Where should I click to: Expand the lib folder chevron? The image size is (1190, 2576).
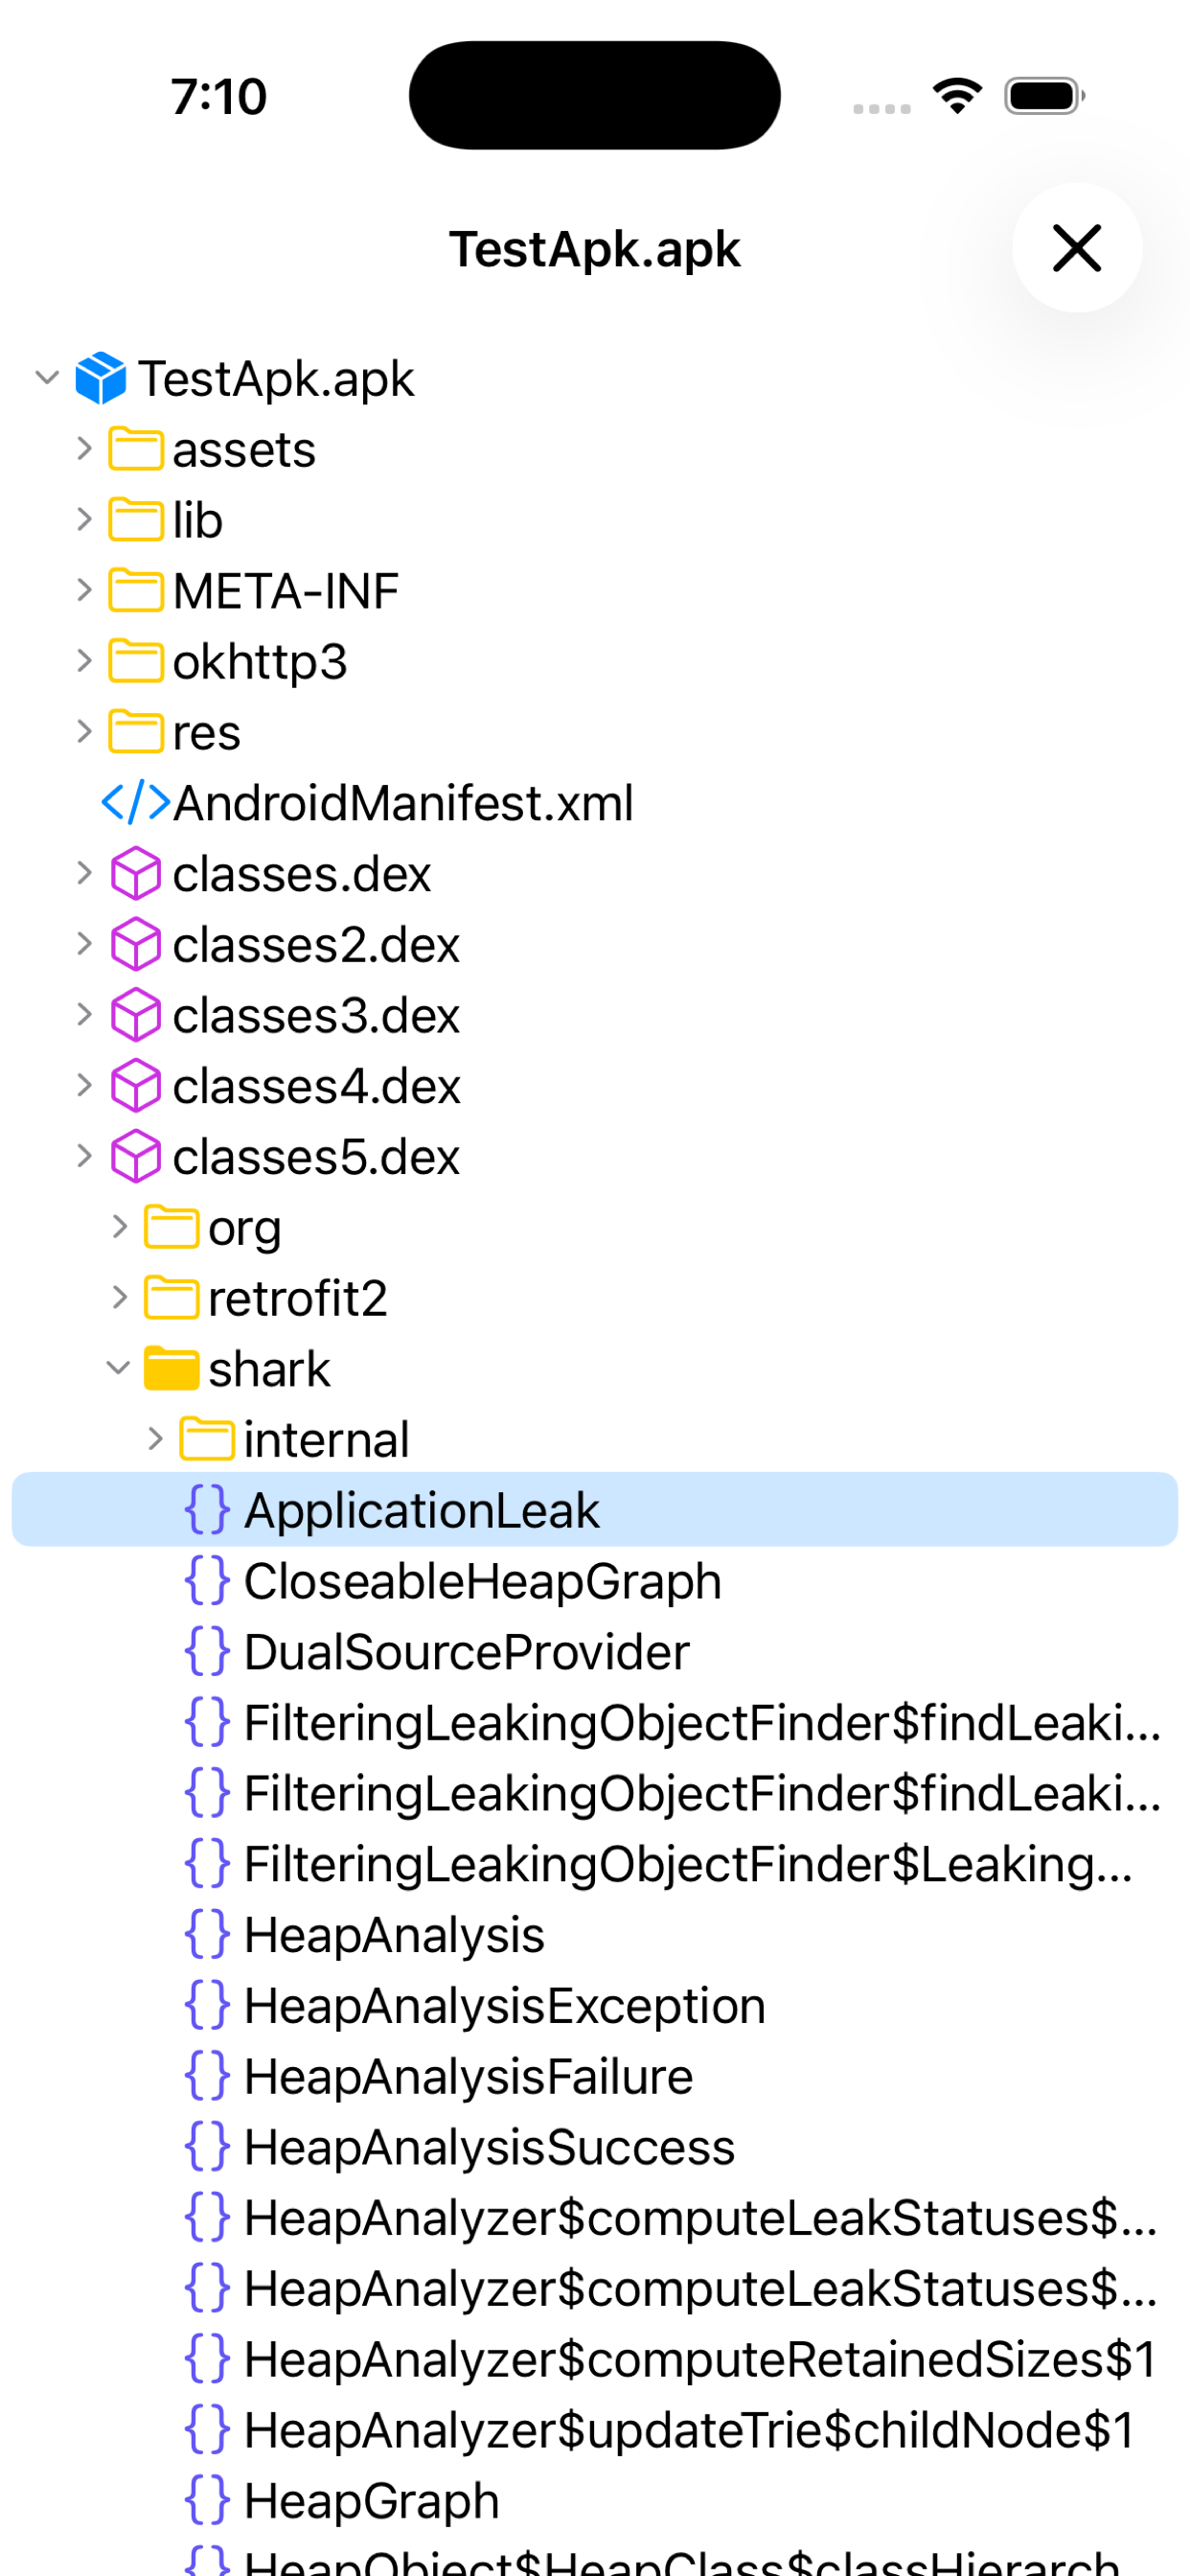pos(84,520)
